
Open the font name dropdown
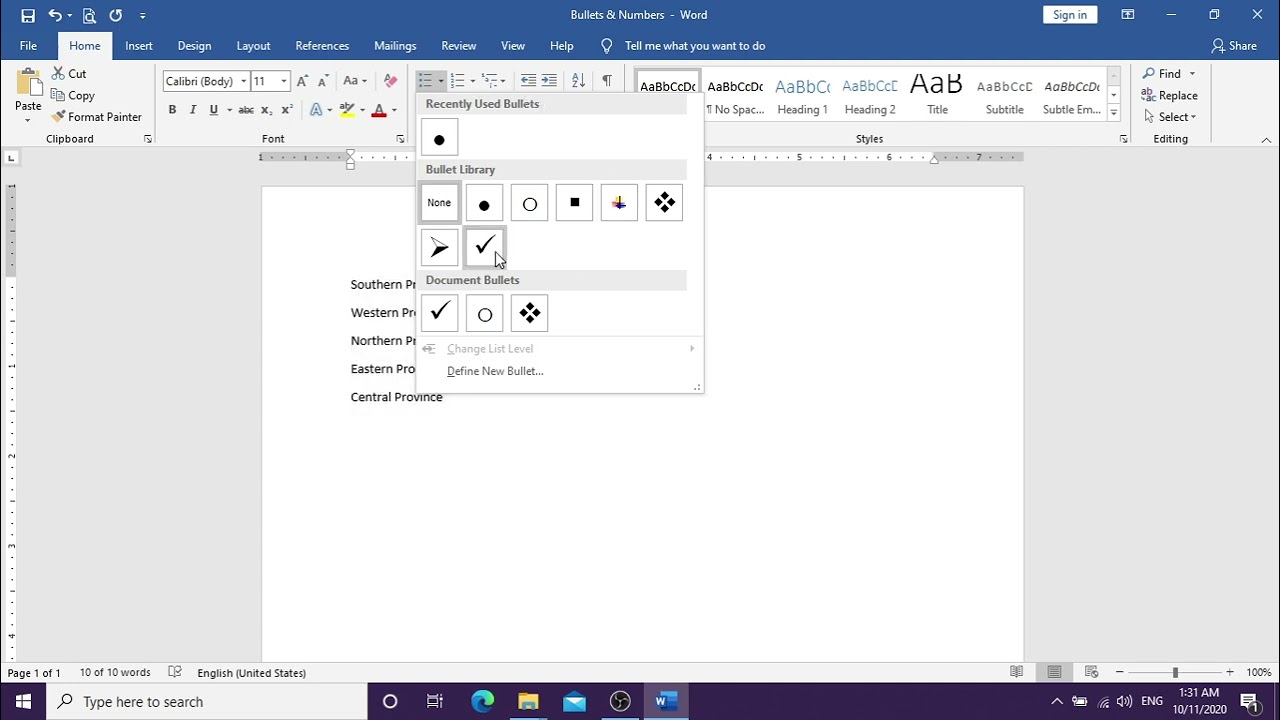click(243, 81)
